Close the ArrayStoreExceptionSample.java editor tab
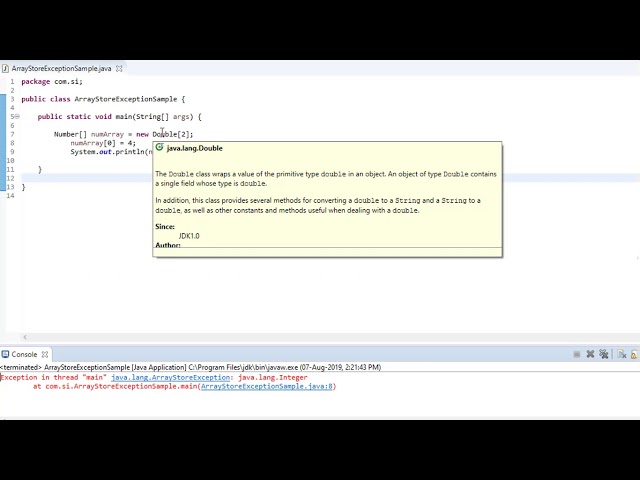This screenshot has height=480, width=640. pyautogui.click(x=119, y=69)
